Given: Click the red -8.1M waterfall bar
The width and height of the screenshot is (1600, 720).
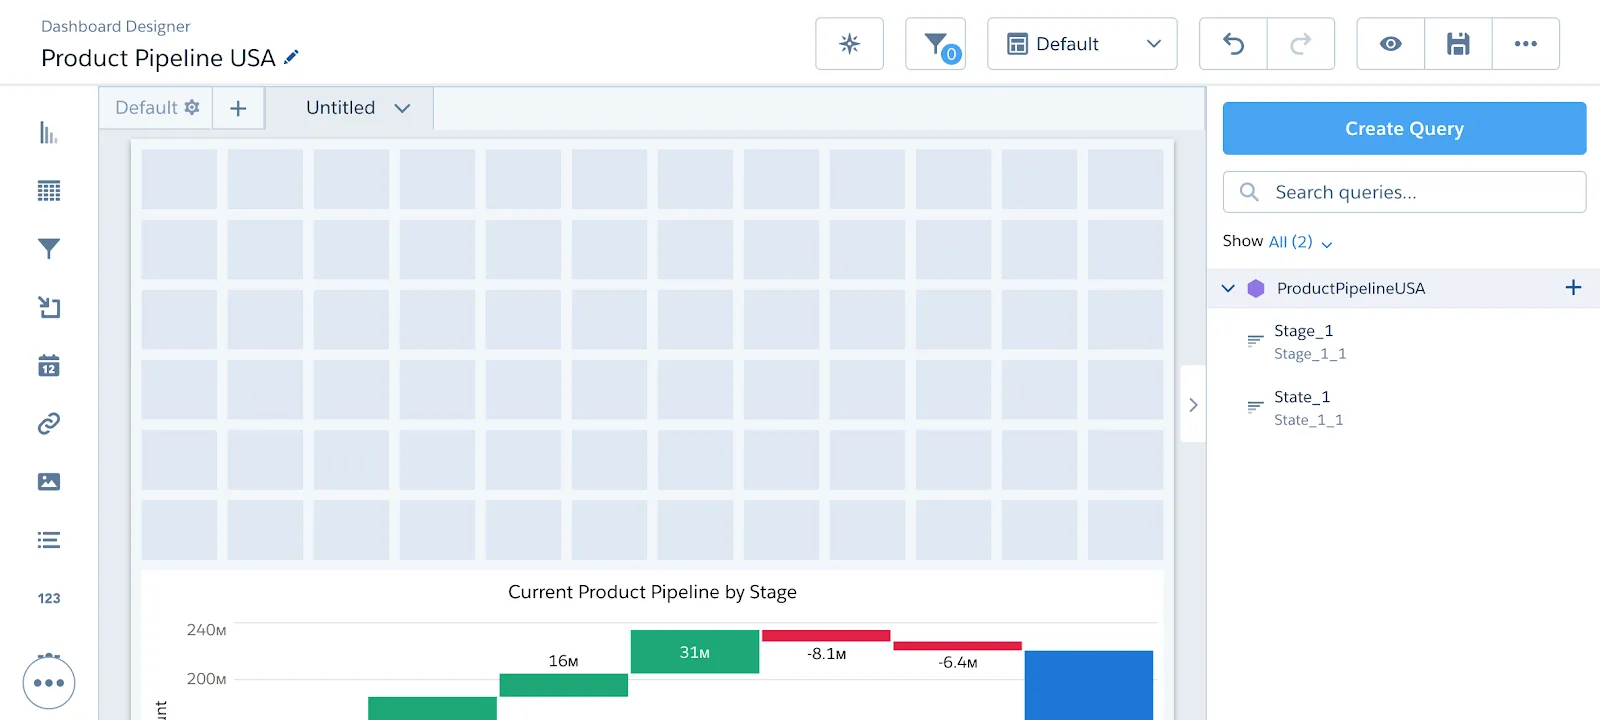Looking at the screenshot, I should point(826,636).
